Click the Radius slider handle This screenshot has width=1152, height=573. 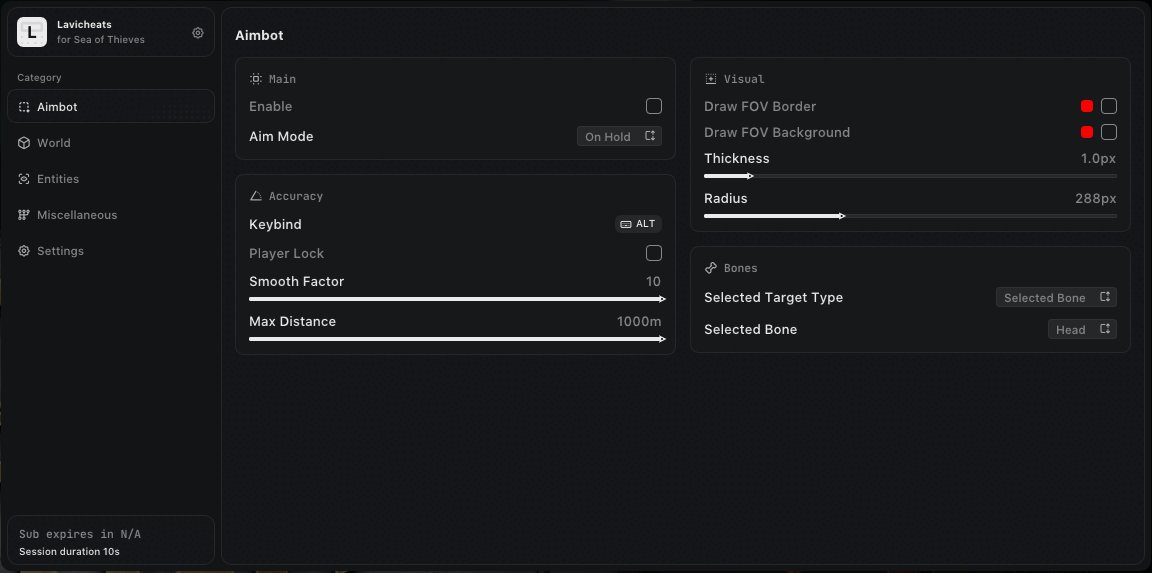842,215
